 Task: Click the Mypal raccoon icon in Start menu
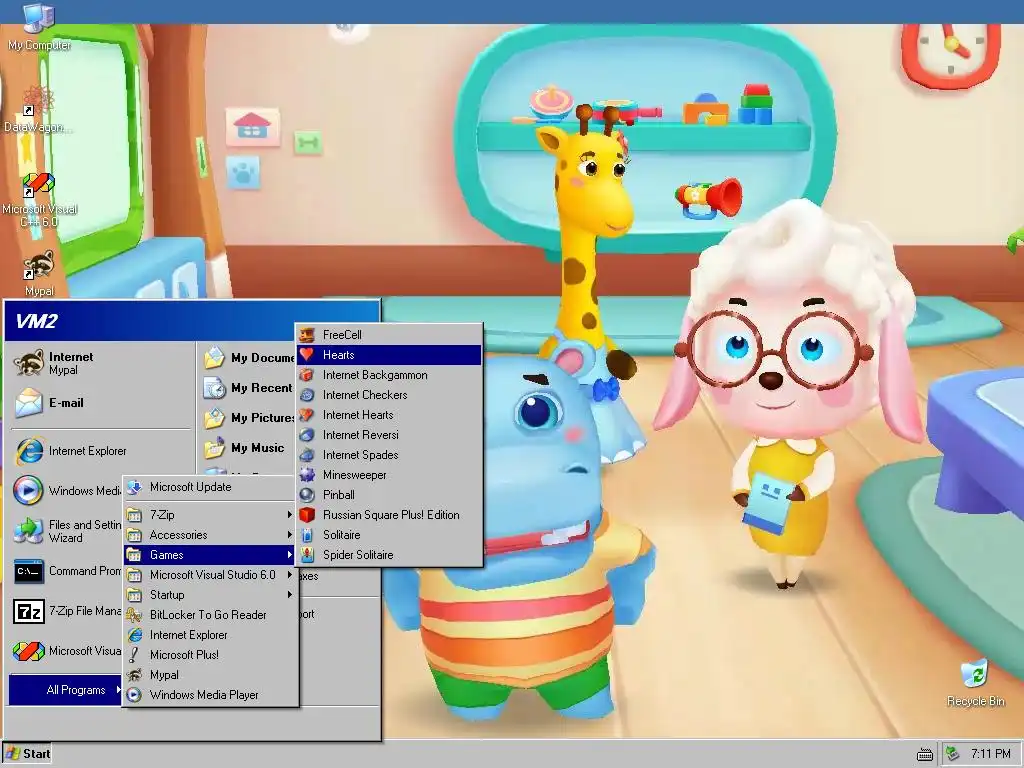(x=29, y=363)
